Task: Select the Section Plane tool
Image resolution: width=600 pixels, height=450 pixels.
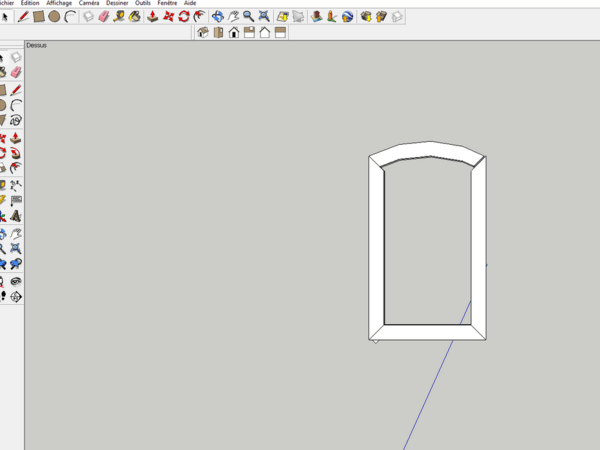Action: (17, 297)
